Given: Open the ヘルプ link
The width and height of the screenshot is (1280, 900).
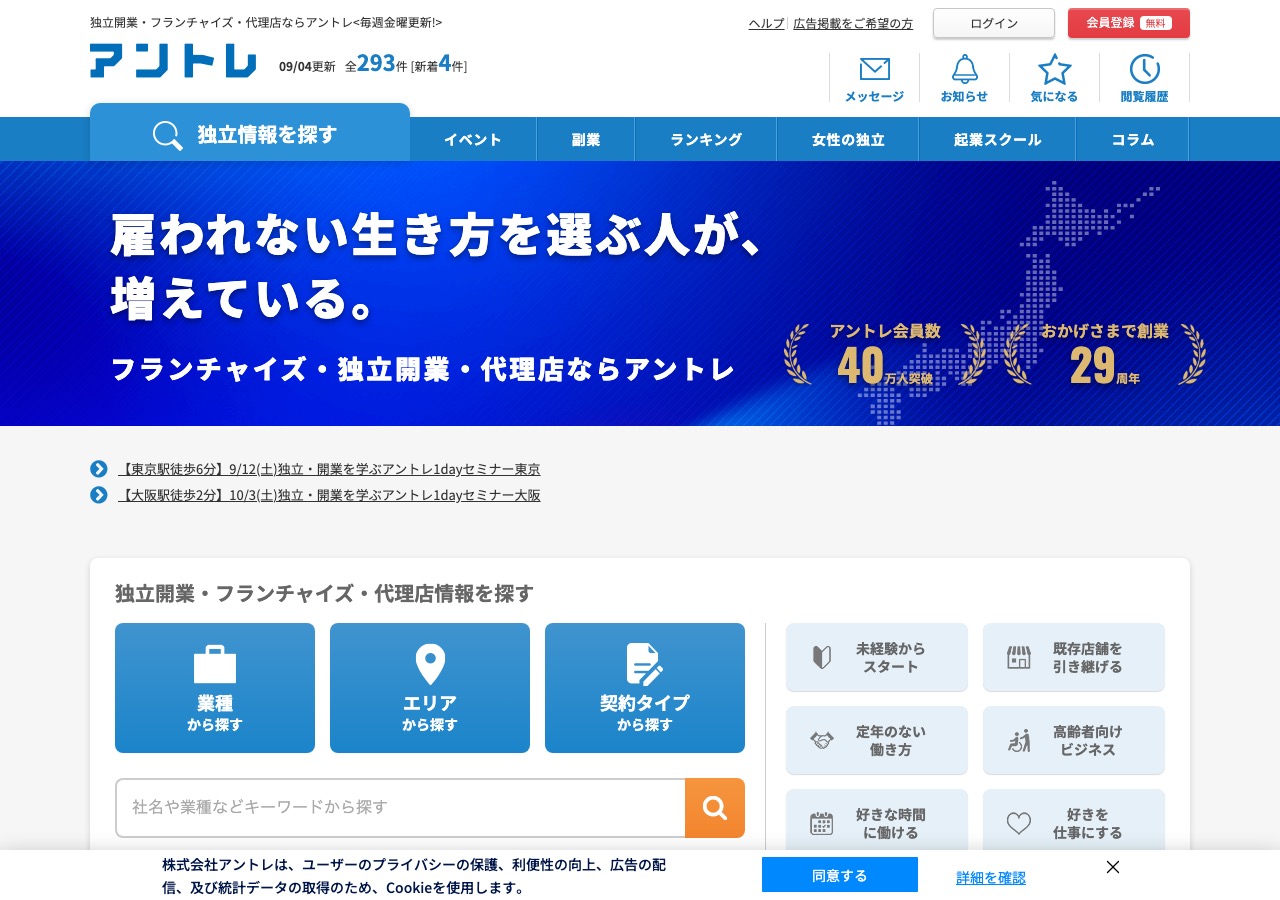Looking at the screenshot, I should click(766, 23).
